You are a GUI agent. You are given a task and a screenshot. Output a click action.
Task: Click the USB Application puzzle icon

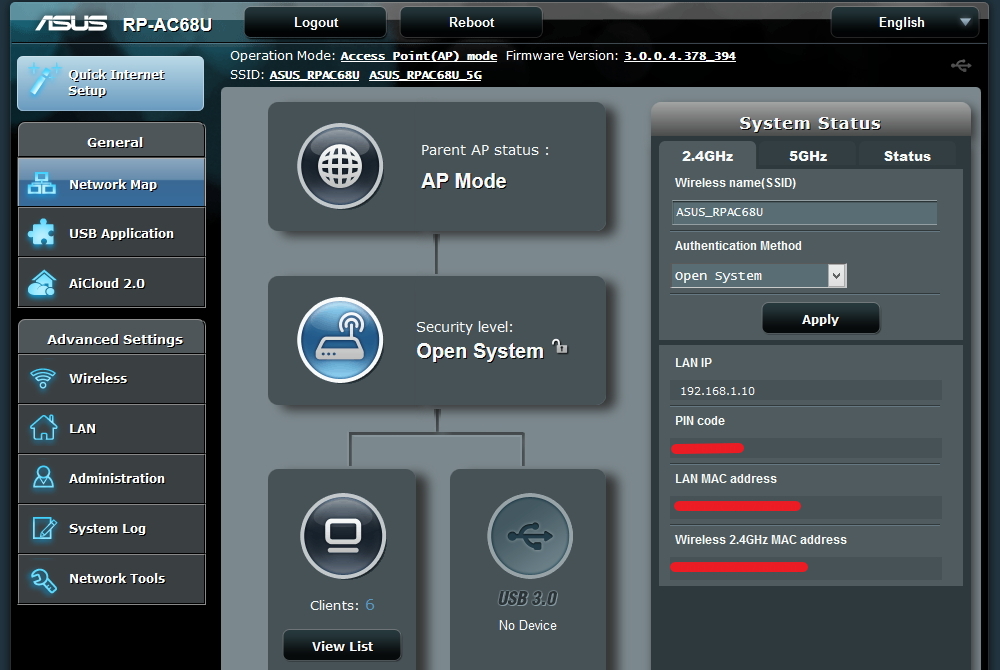pos(41,233)
